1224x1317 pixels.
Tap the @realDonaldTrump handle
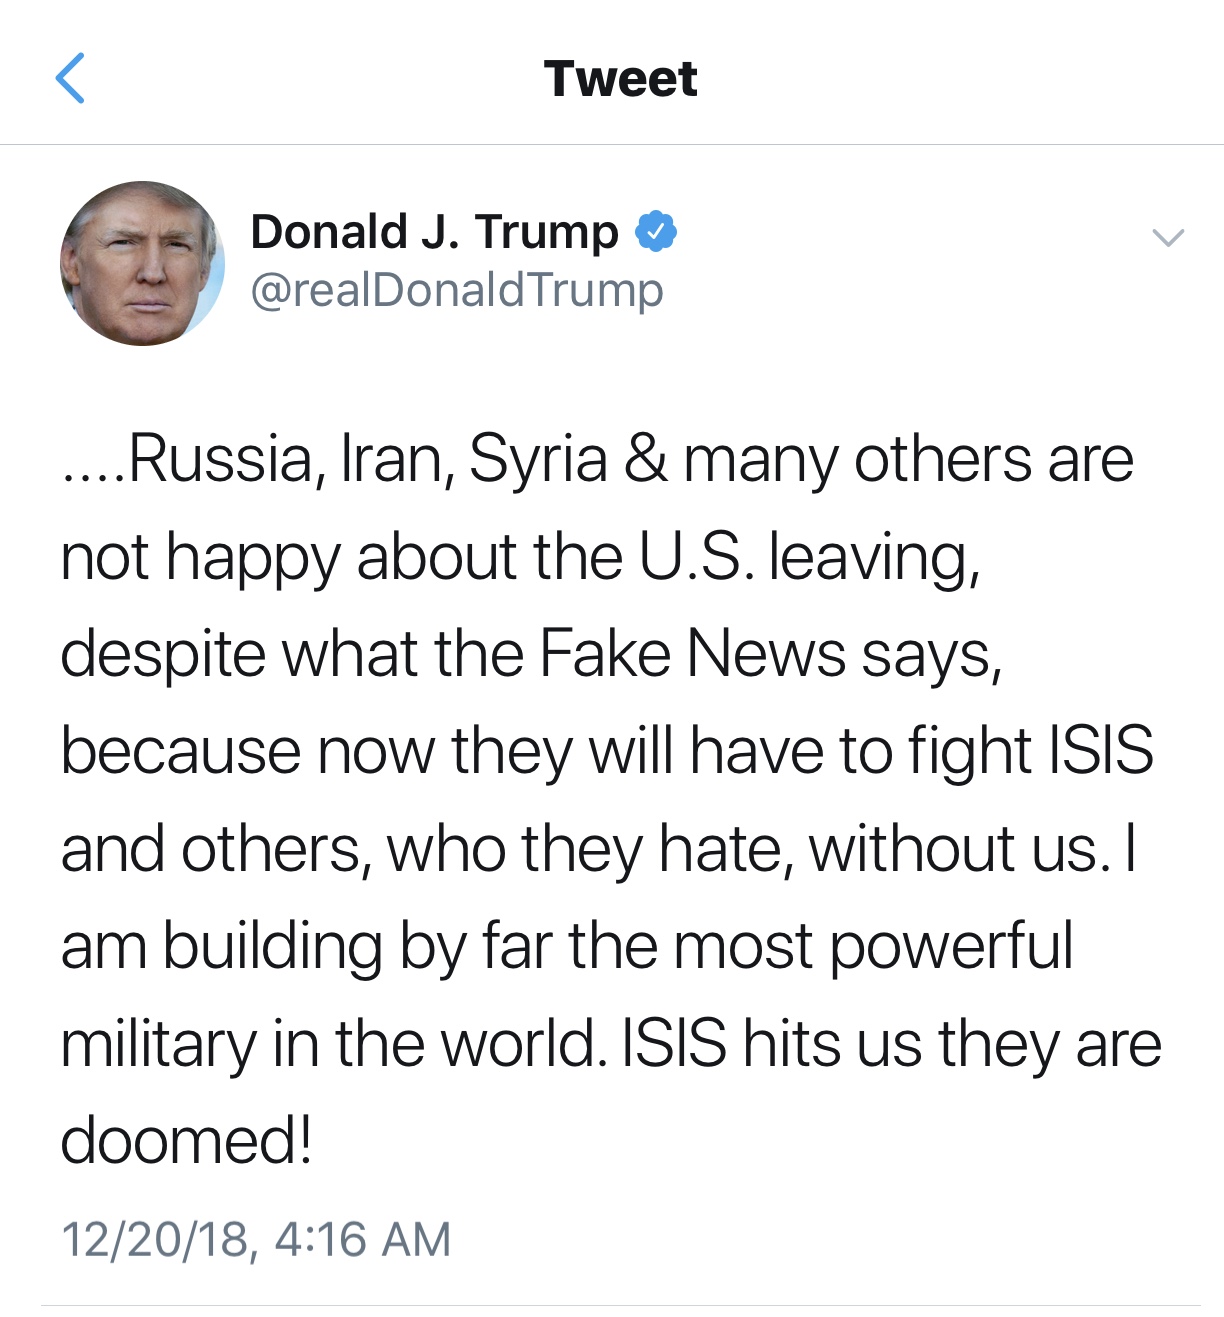(x=456, y=290)
